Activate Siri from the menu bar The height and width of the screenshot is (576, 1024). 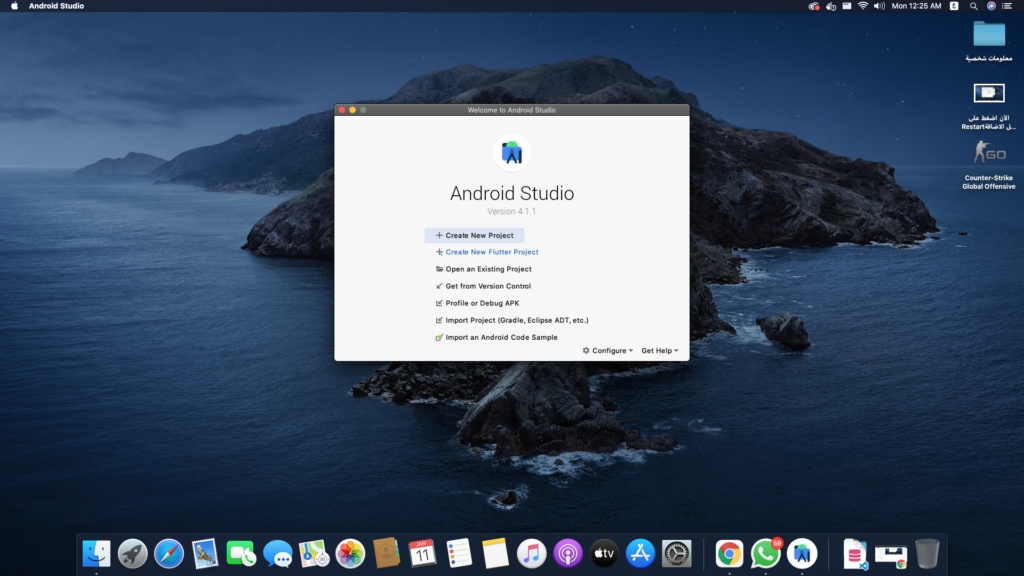tap(991, 6)
